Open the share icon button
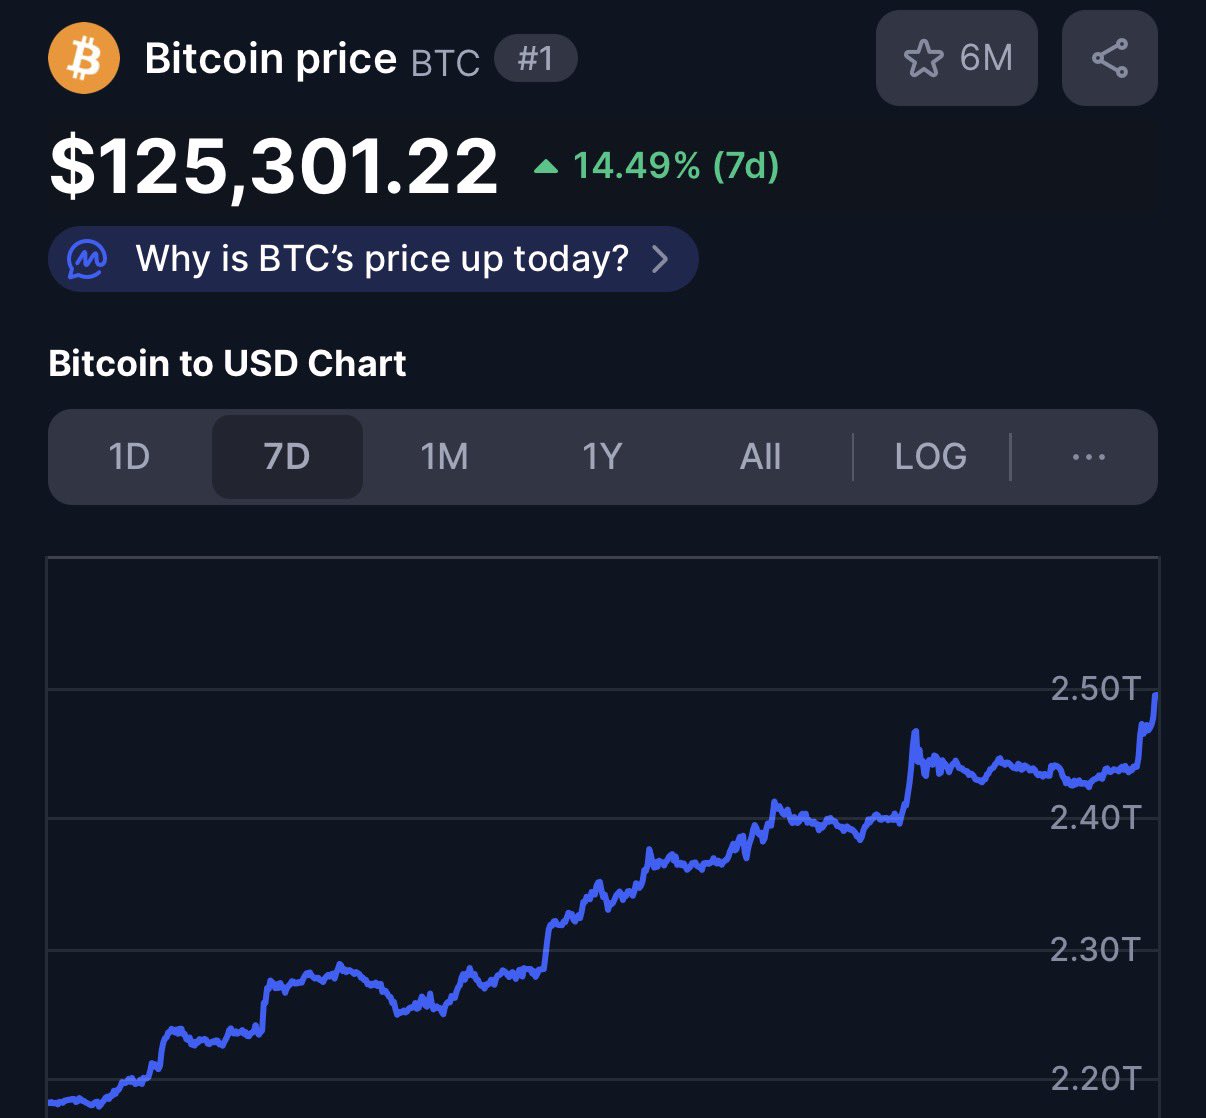Screen dimensions: 1206x1118 pyautogui.click(x=1109, y=58)
